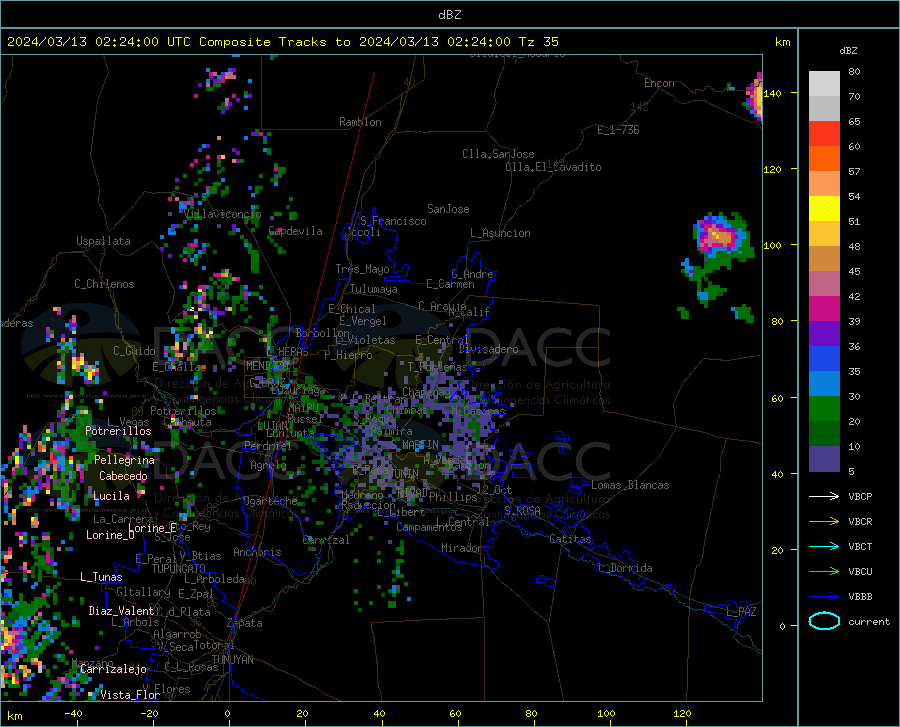The image size is (900, 727).
Task: Click the 'dBZ' label above color scale
Action: [848, 50]
